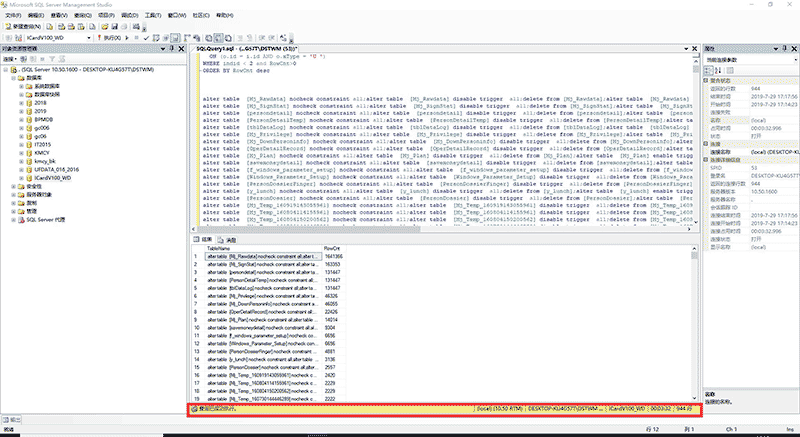Click the vertical scrollbar of the results grid
Viewport: 800px width, 437px height.
694,323
